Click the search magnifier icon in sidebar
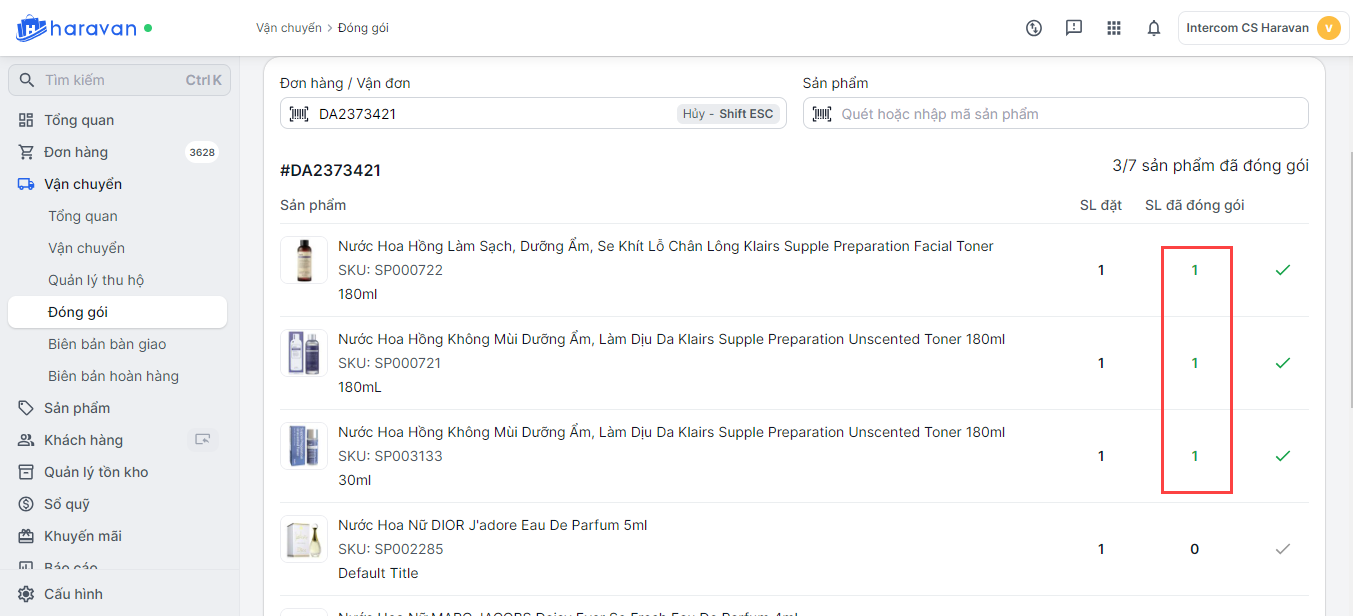This screenshot has height=616, width=1353. (x=27, y=80)
